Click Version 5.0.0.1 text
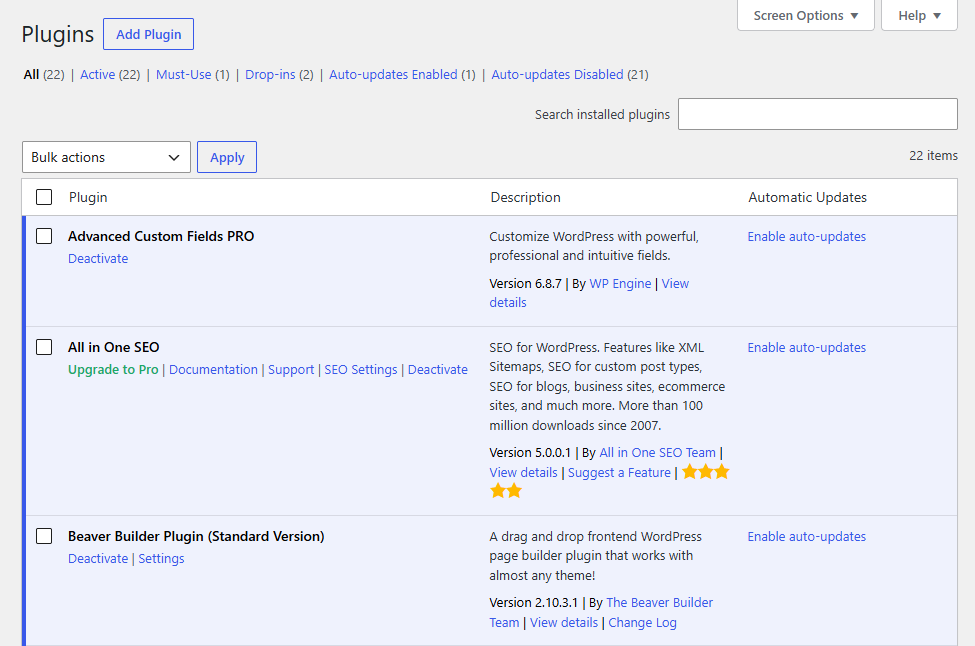Viewport: 975px width, 646px height. point(530,453)
